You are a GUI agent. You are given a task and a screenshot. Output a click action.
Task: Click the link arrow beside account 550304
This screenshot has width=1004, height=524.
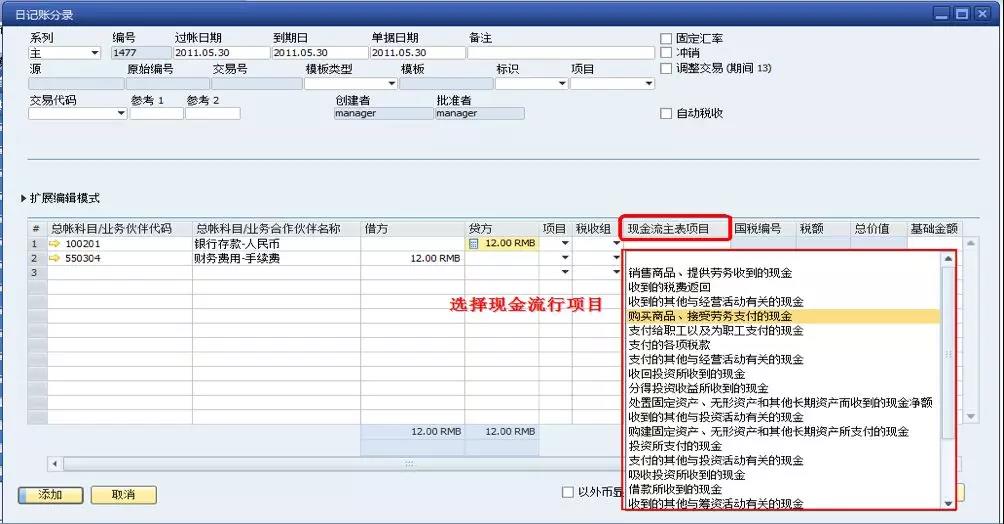55,258
